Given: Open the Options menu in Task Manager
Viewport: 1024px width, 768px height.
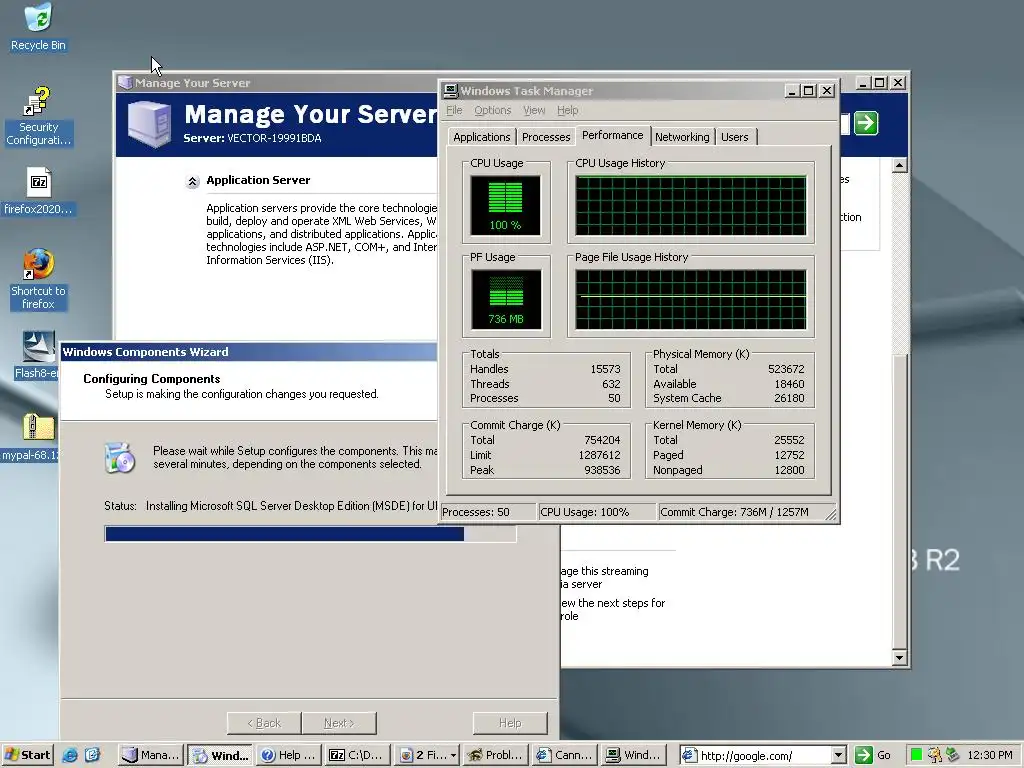Looking at the screenshot, I should pyautogui.click(x=492, y=110).
